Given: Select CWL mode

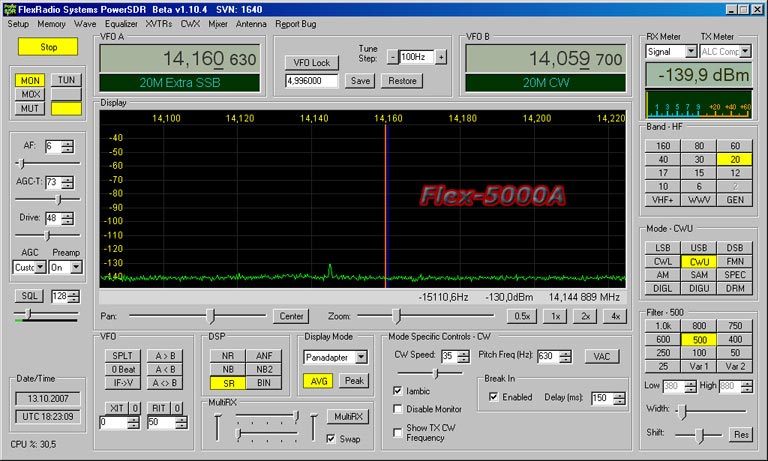Looking at the screenshot, I should click(663, 262).
